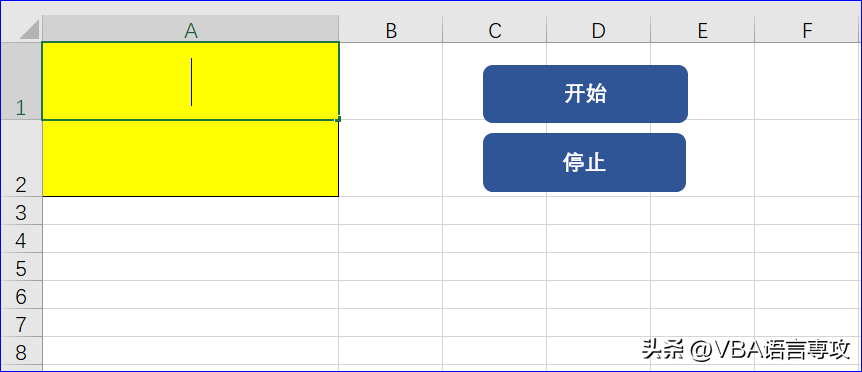Select column F header
The image size is (862, 372).
[x=807, y=29]
